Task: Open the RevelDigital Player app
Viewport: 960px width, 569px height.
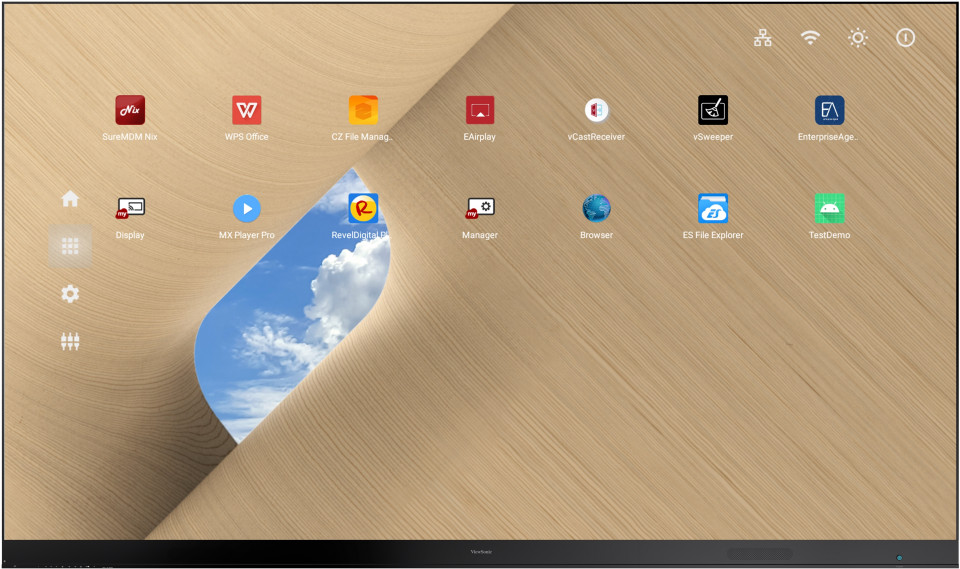Action: [x=363, y=208]
